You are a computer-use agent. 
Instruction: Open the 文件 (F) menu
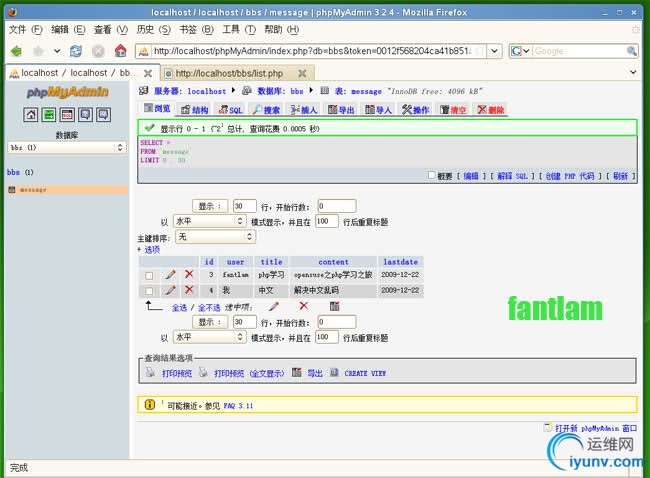click(x=26, y=29)
